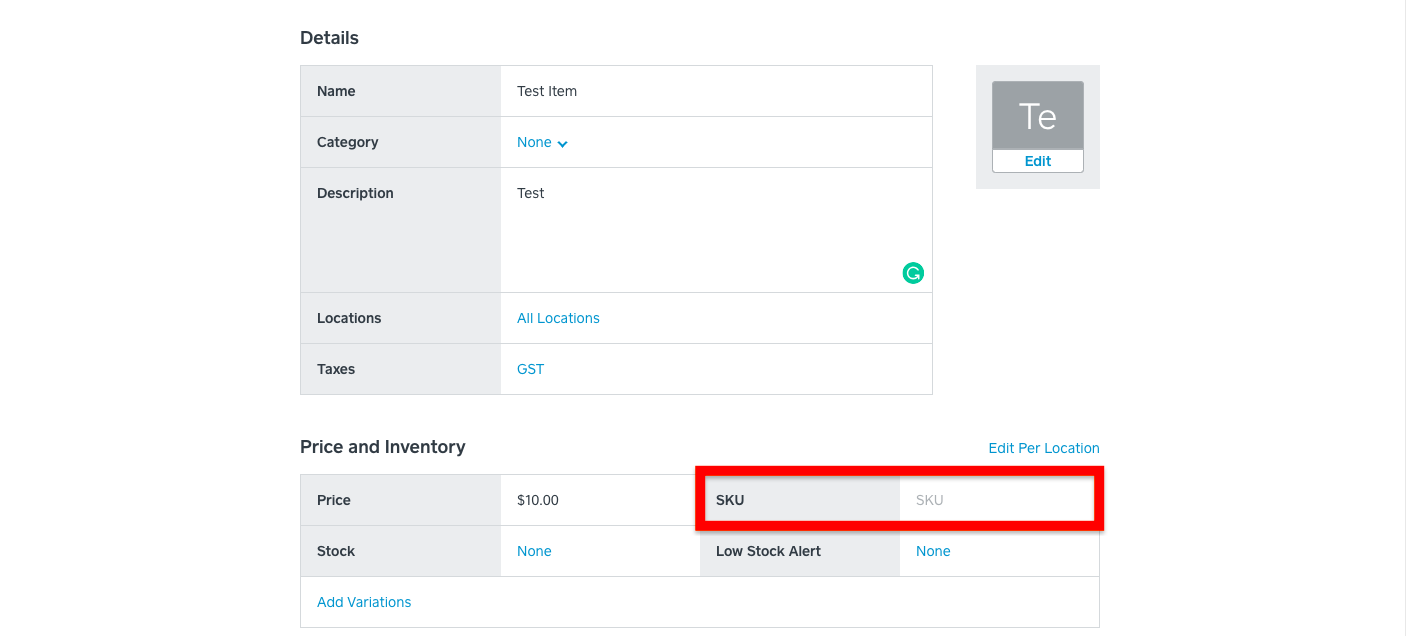Image resolution: width=1406 pixels, height=636 pixels.
Task: Click the green Grammarly icon in Description
Action: [913, 273]
